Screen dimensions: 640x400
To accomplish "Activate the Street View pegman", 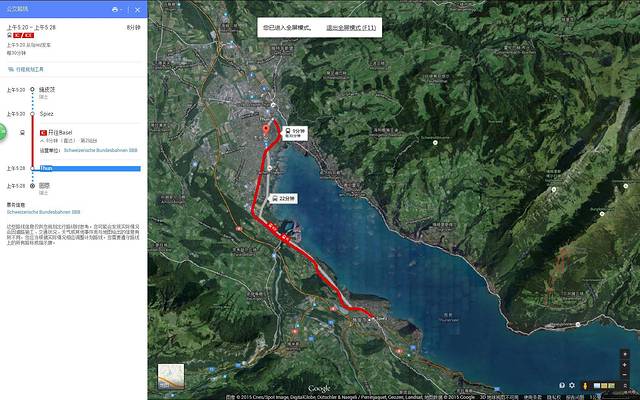I will (584, 383).
